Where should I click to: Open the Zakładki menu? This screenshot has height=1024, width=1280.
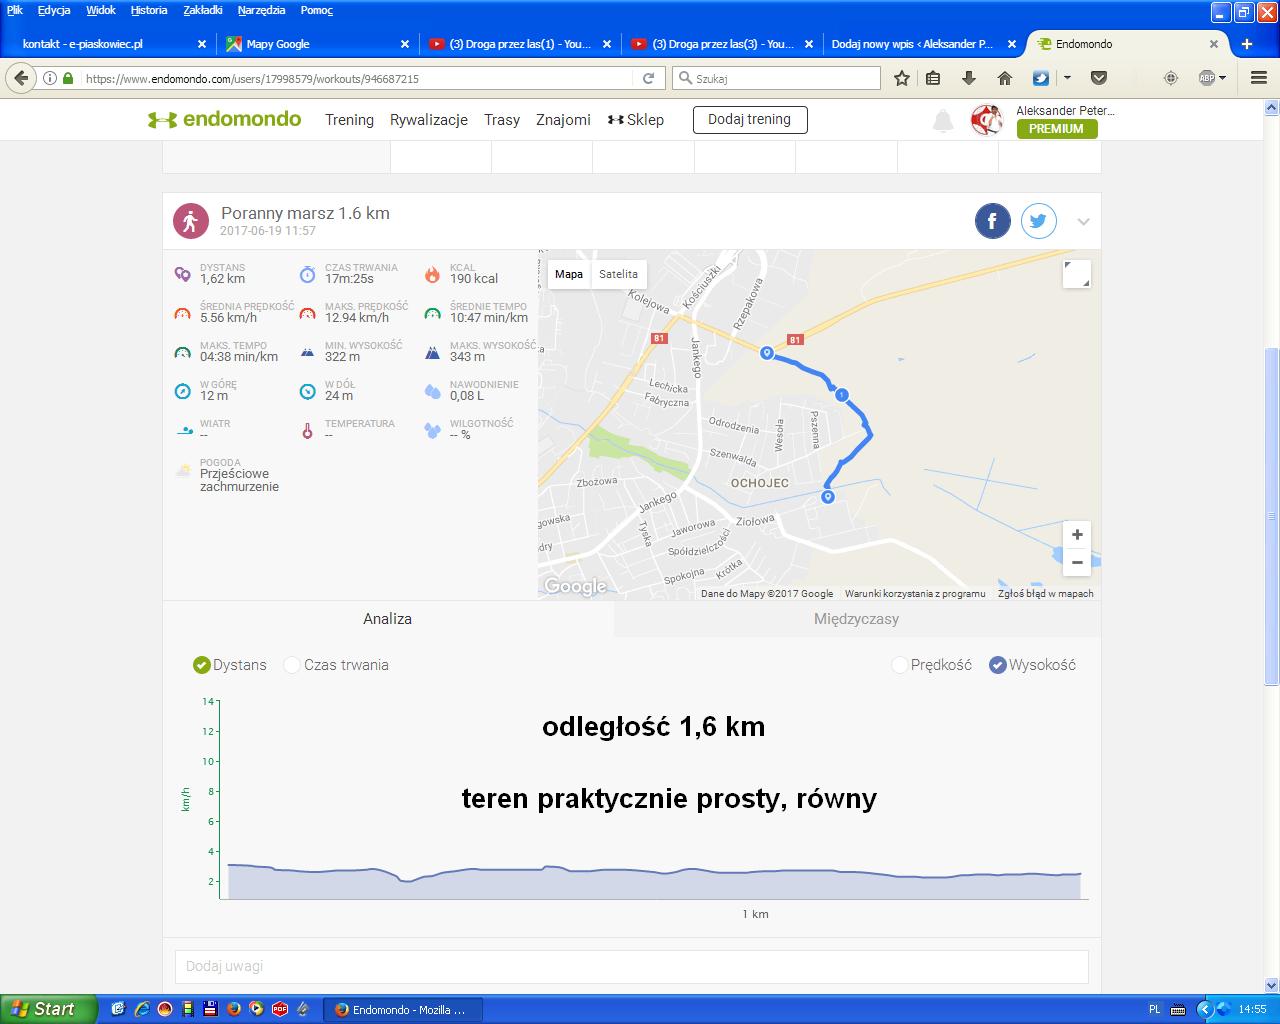(x=203, y=10)
